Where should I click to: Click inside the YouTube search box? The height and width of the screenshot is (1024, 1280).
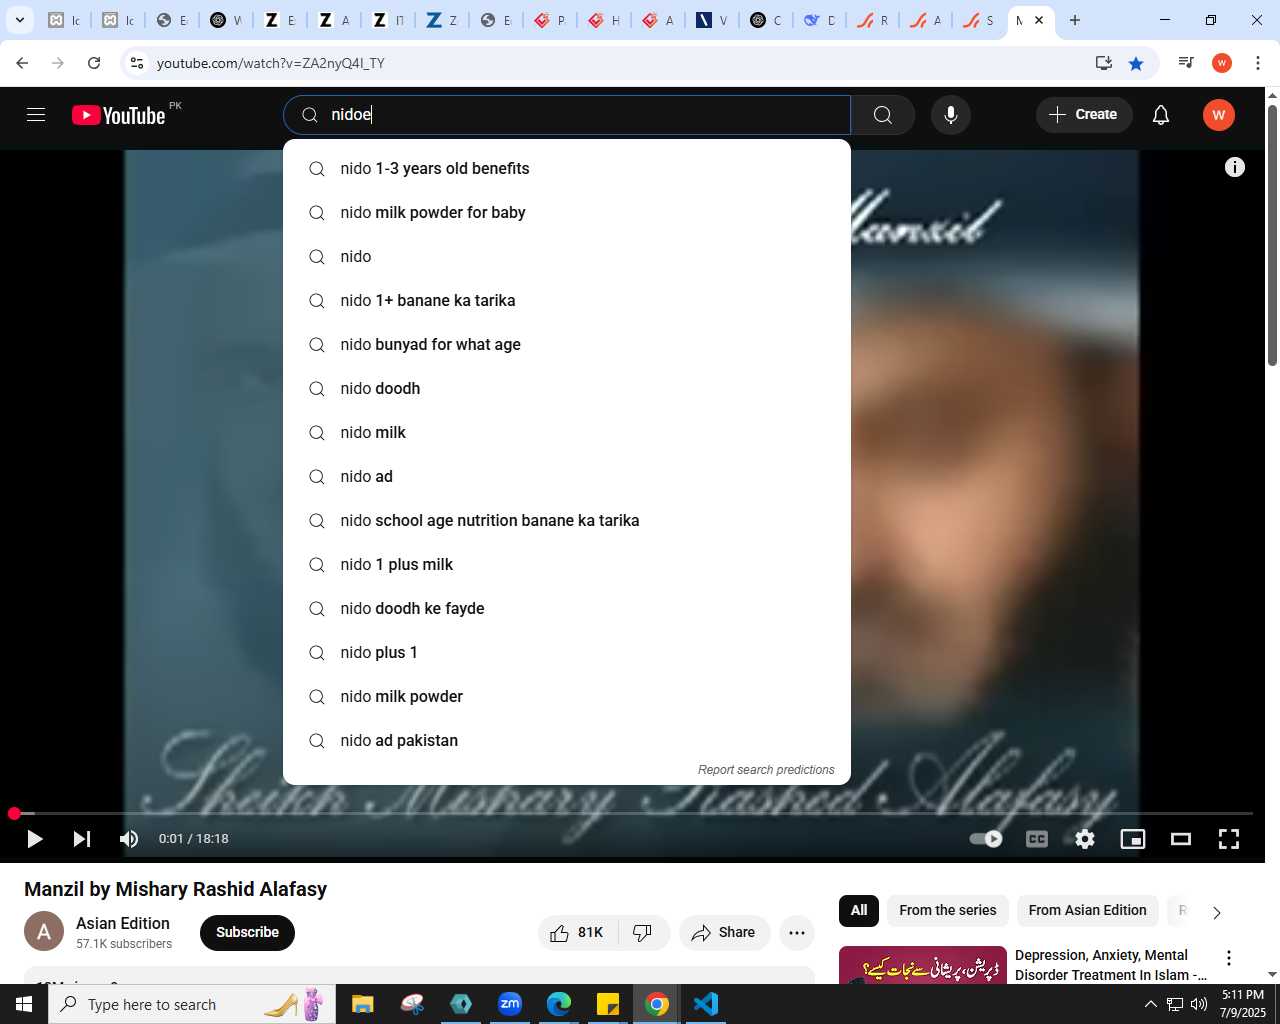pos(567,115)
